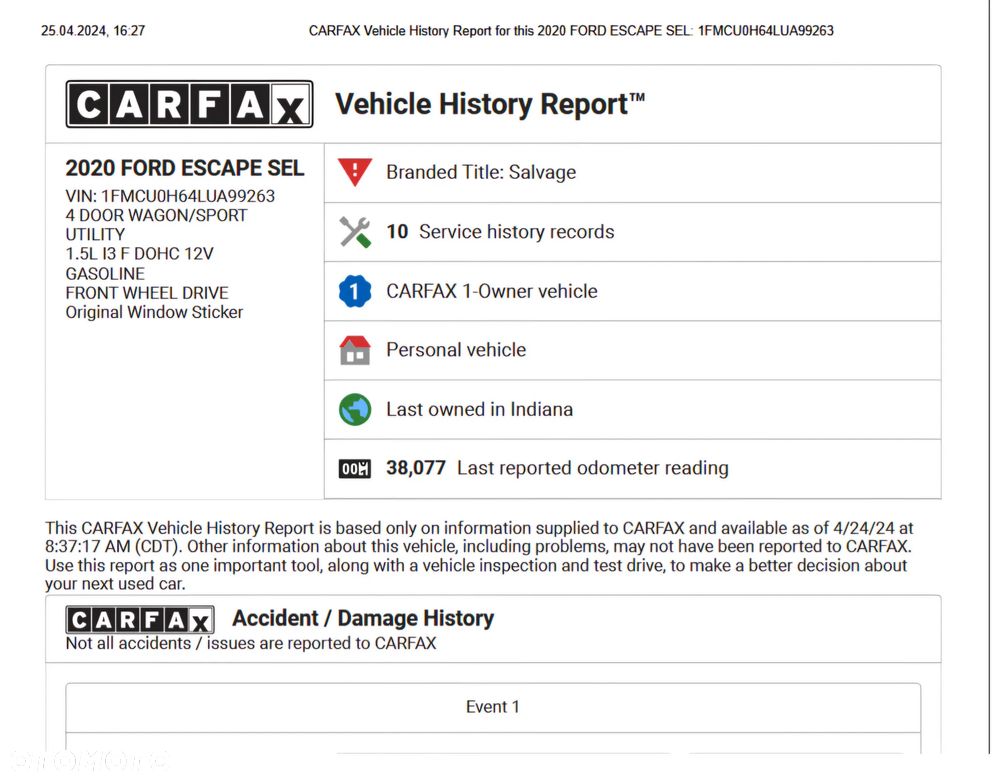Click the Vehicle History Report heading
This screenshot has width=1000, height=781.
489,104
